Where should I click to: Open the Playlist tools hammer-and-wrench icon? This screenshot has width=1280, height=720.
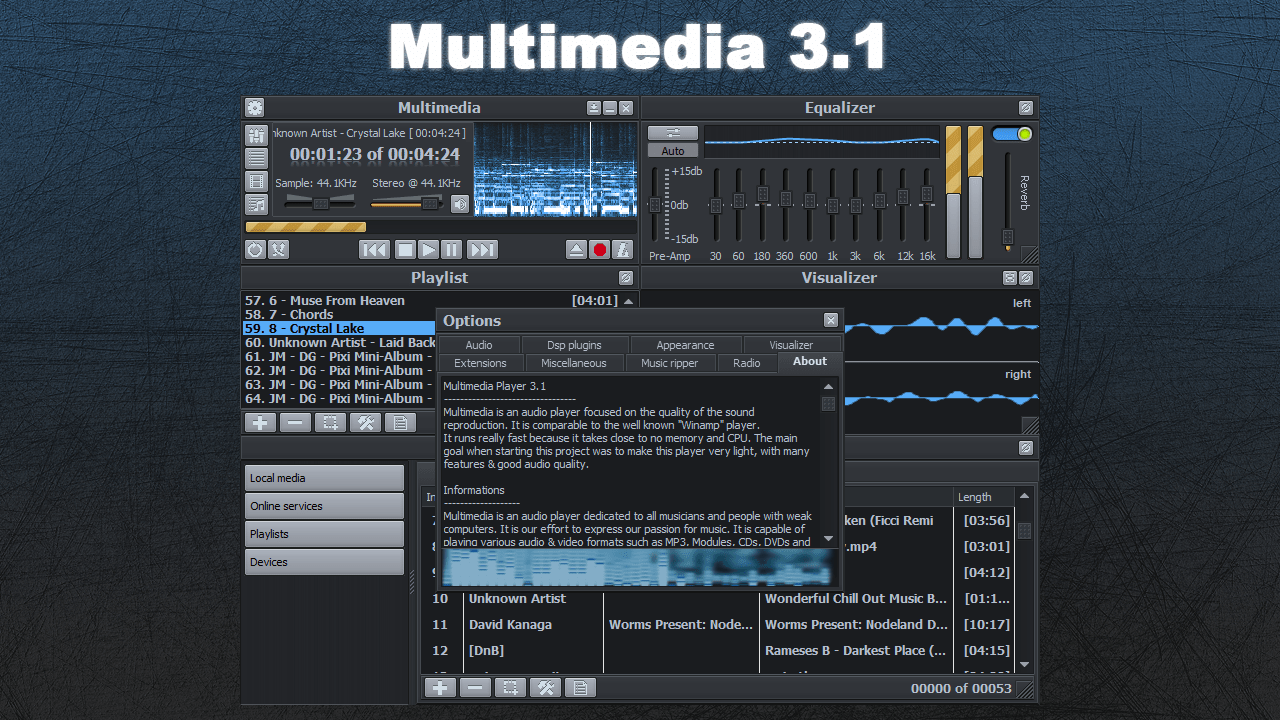pyautogui.click(x=365, y=422)
